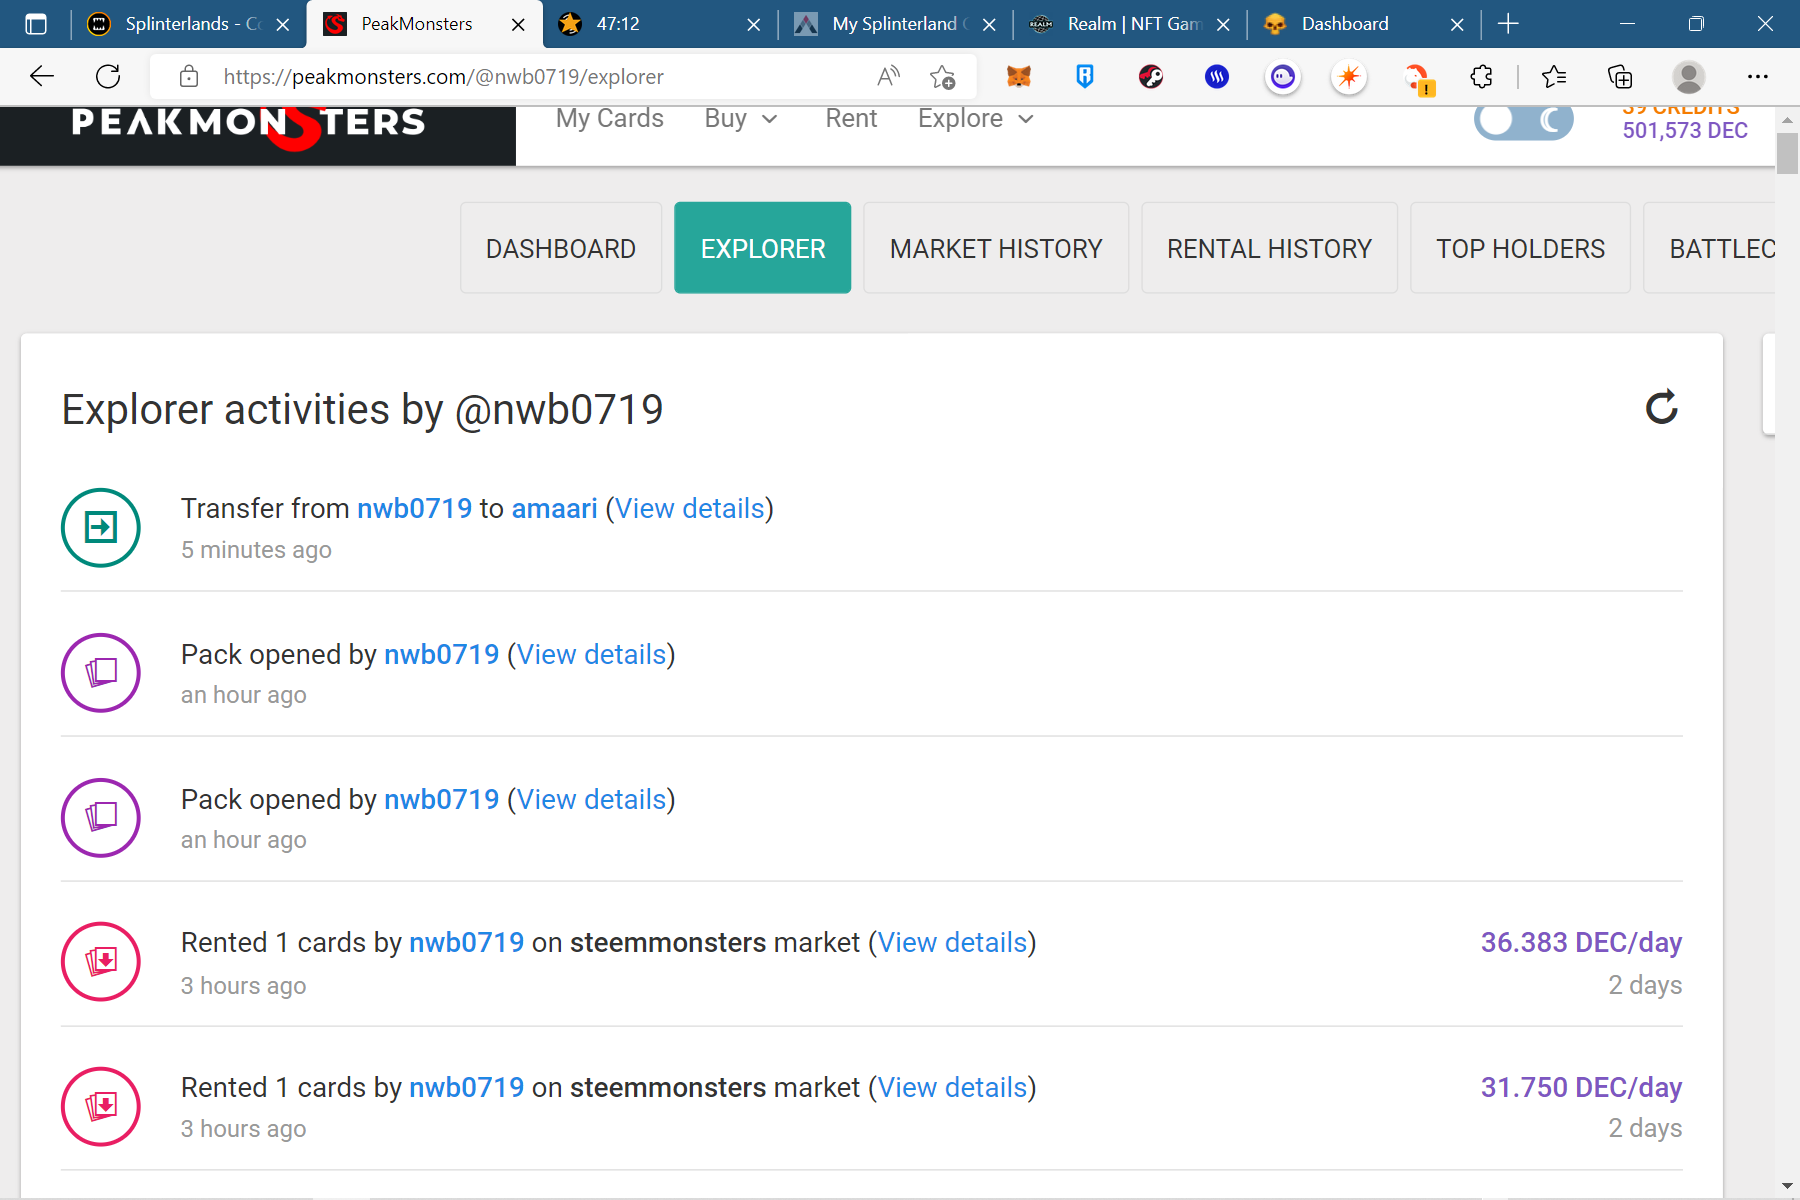
Task: Open the MetaMask fox extension
Action: pos(1018,77)
